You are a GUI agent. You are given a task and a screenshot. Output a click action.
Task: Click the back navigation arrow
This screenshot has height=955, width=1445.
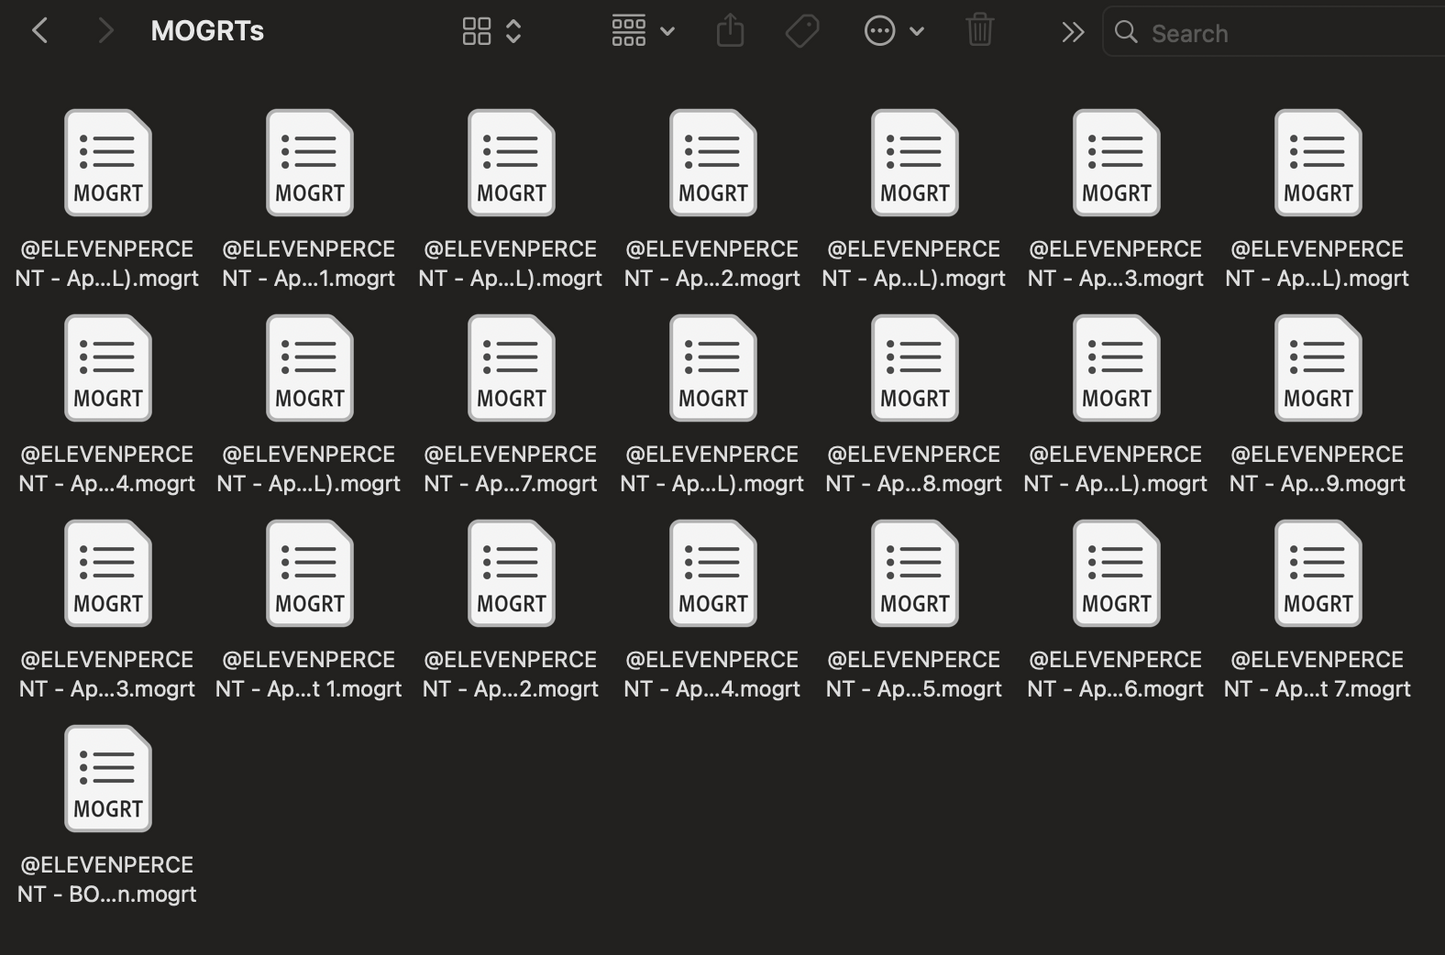click(x=39, y=30)
